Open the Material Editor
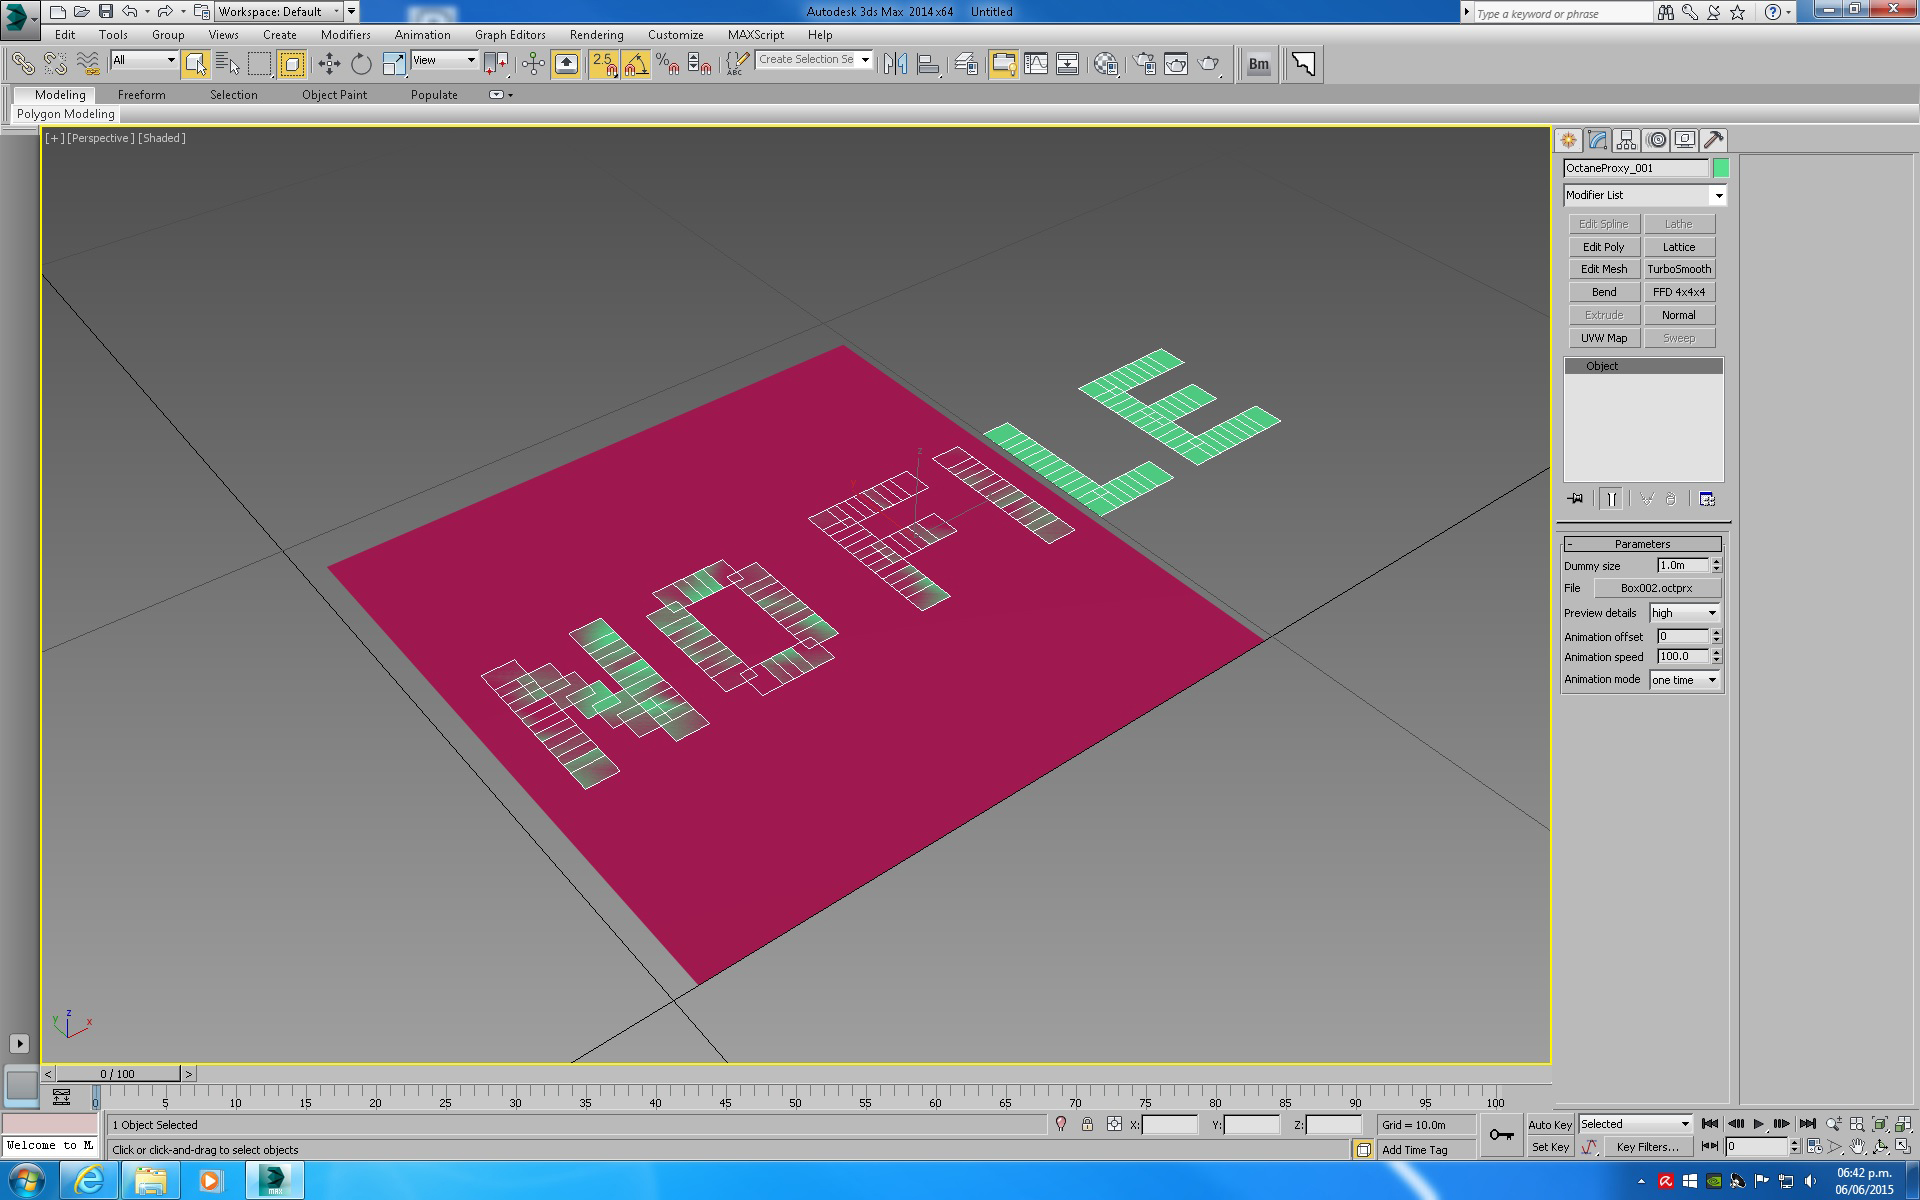1920x1200 pixels. (x=1105, y=64)
